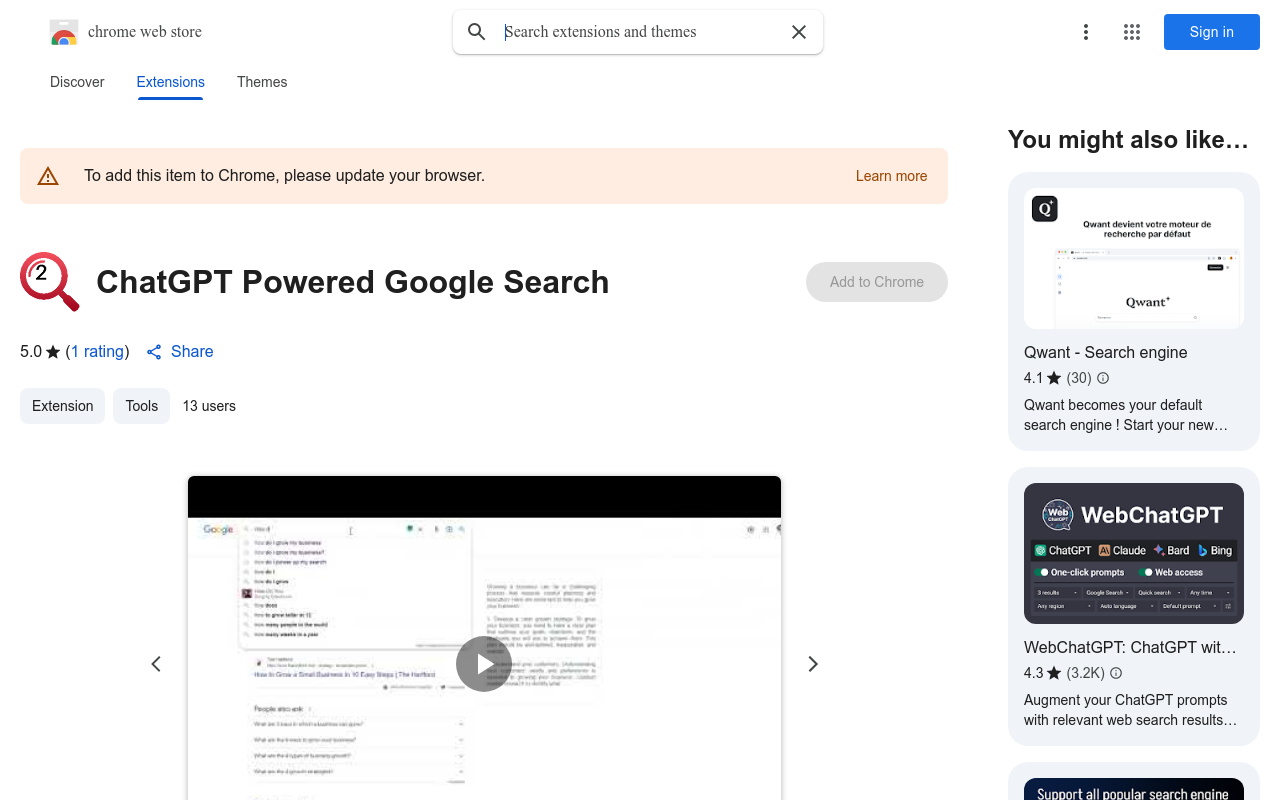Click the ChatGPT Powered Google Search logo
This screenshot has width=1280, height=800.
50,282
